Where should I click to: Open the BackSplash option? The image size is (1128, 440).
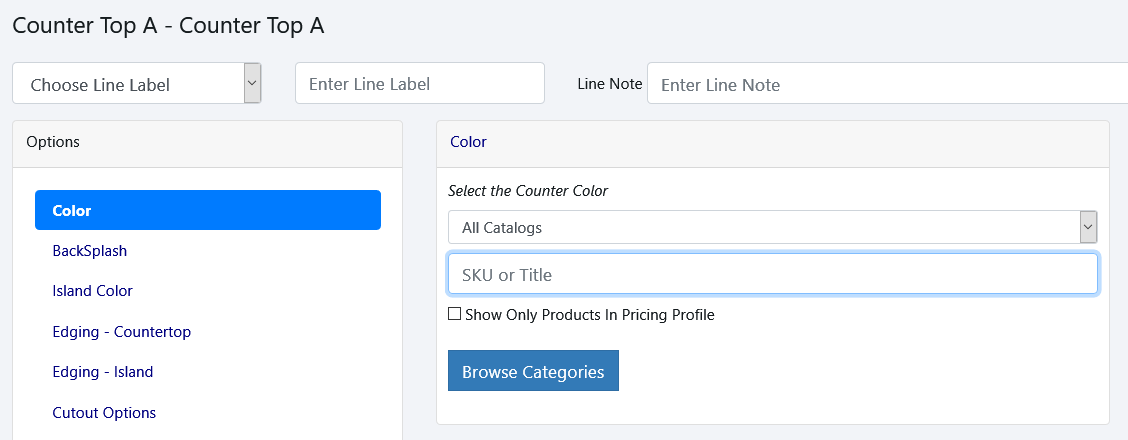90,251
